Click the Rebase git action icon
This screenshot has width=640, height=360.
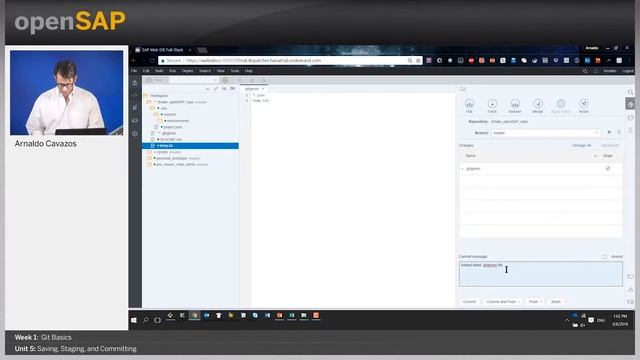515,104
